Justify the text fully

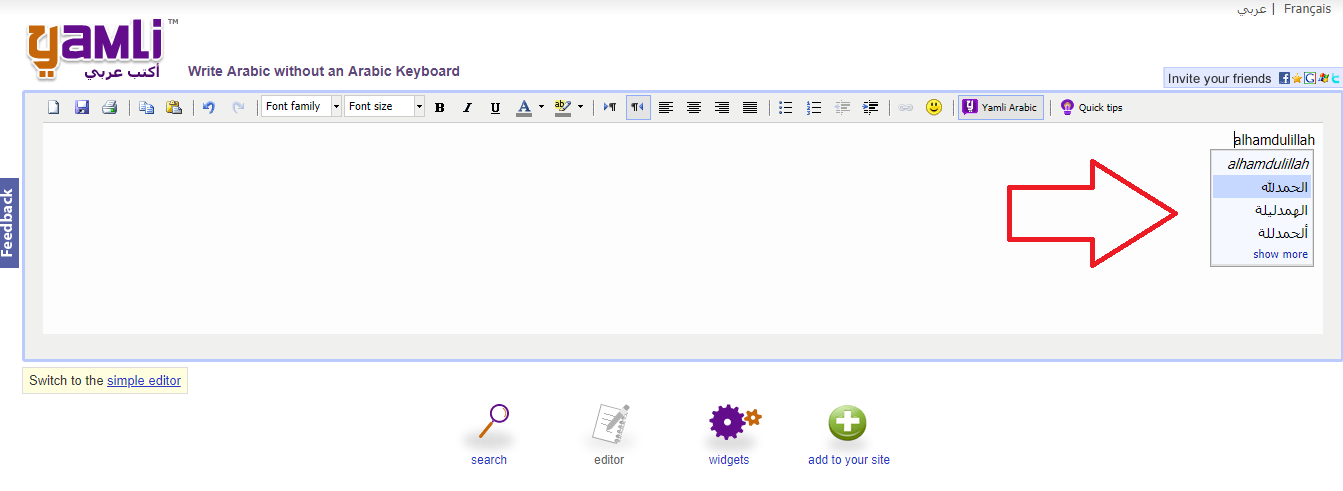(x=750, y=107)
